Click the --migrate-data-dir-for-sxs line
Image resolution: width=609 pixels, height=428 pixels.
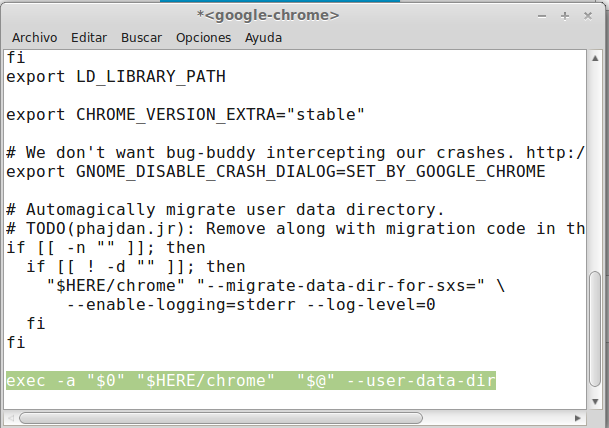click(276, 286)
